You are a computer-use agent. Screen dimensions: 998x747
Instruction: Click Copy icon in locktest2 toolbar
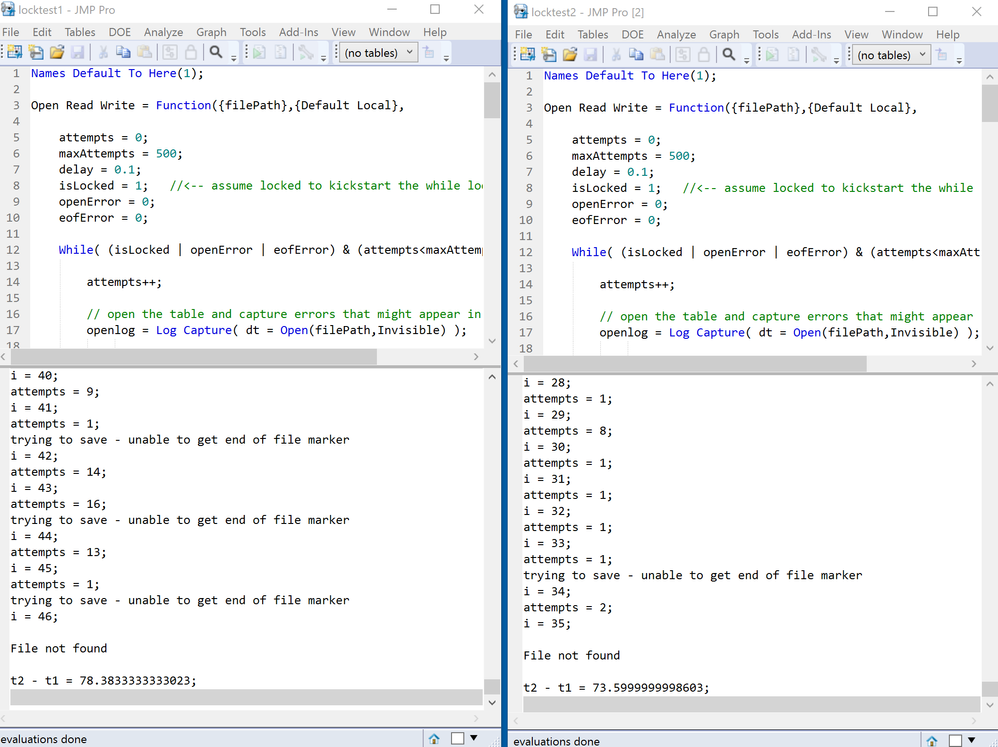[x=636, y=55]
